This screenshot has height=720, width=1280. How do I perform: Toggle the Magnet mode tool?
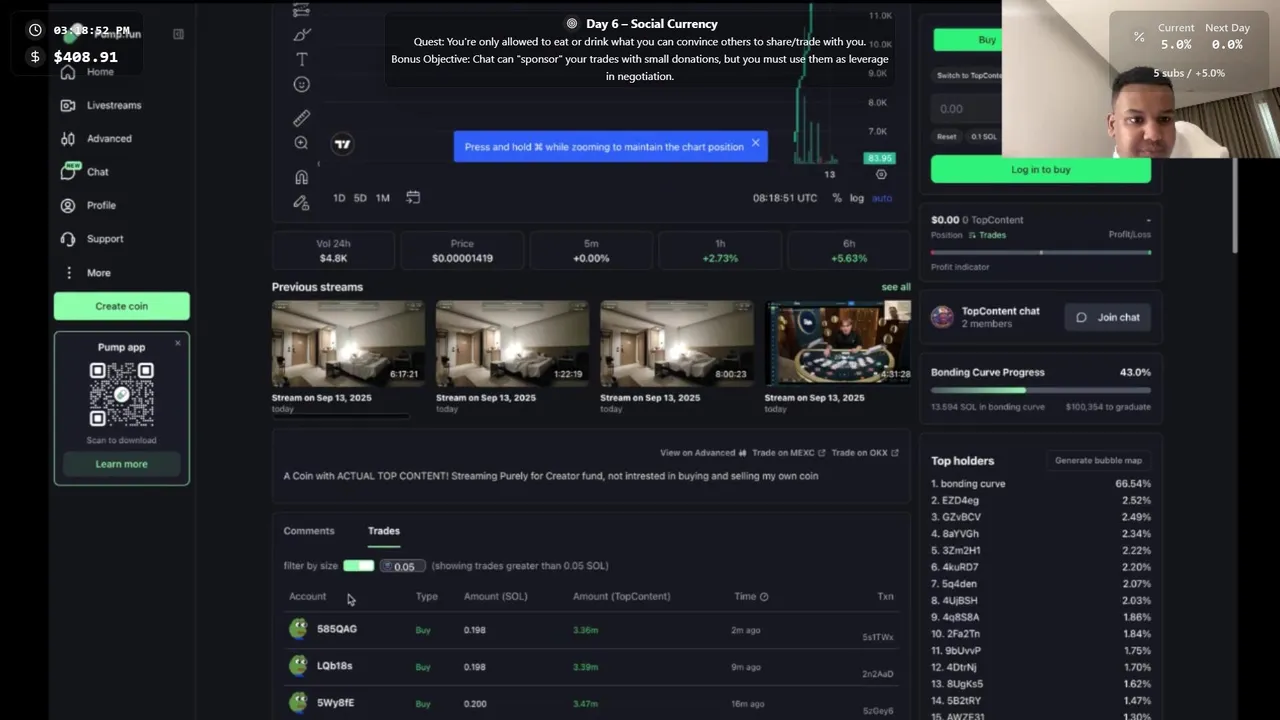pyautogui.click(x=301, y=177)
